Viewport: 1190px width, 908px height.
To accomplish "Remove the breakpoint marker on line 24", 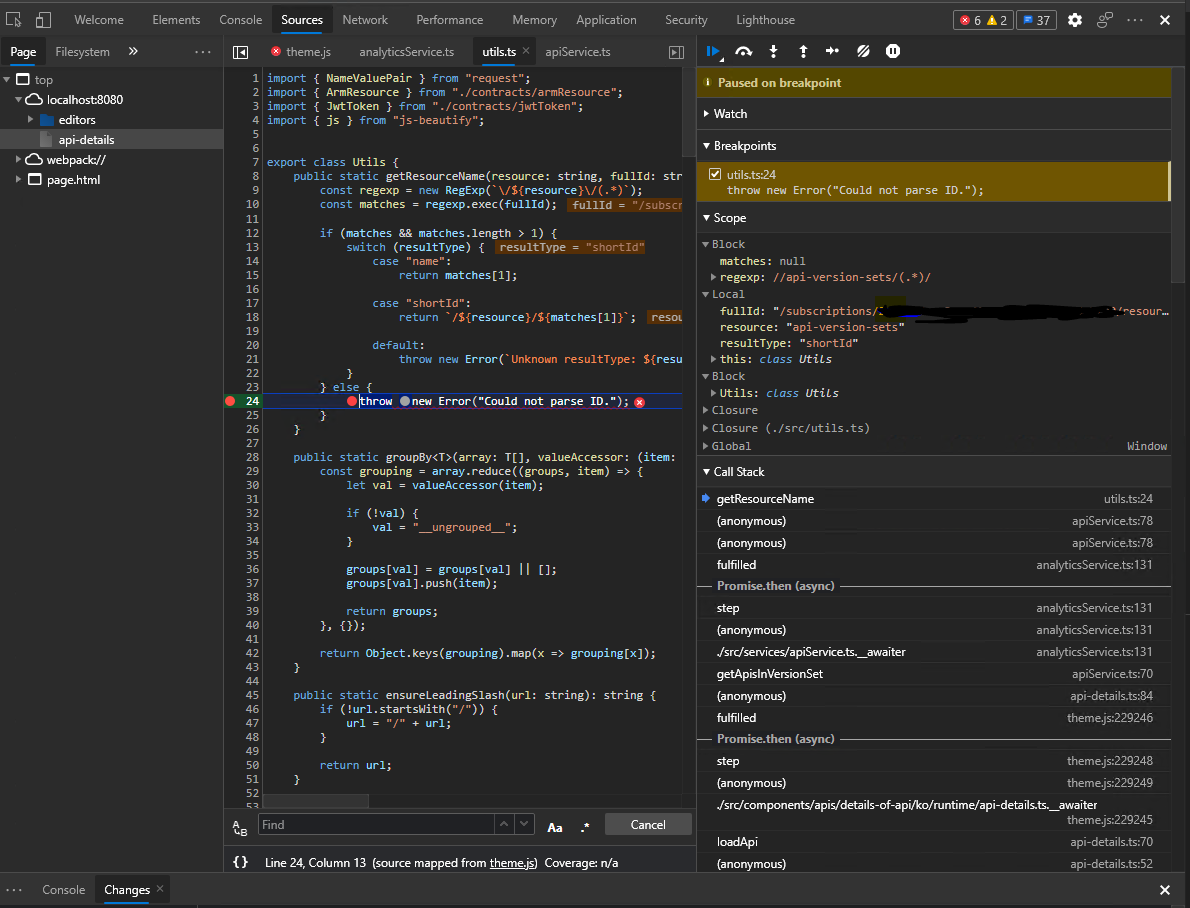I will (230, 401).
